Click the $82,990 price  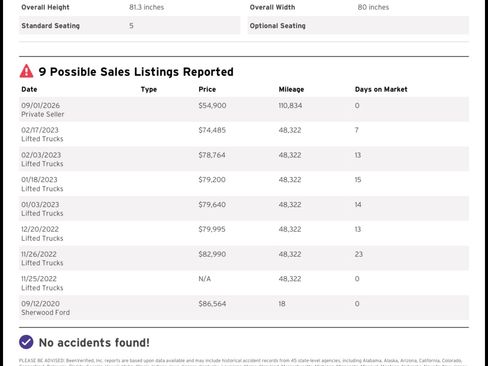click(x=212, y=254)
